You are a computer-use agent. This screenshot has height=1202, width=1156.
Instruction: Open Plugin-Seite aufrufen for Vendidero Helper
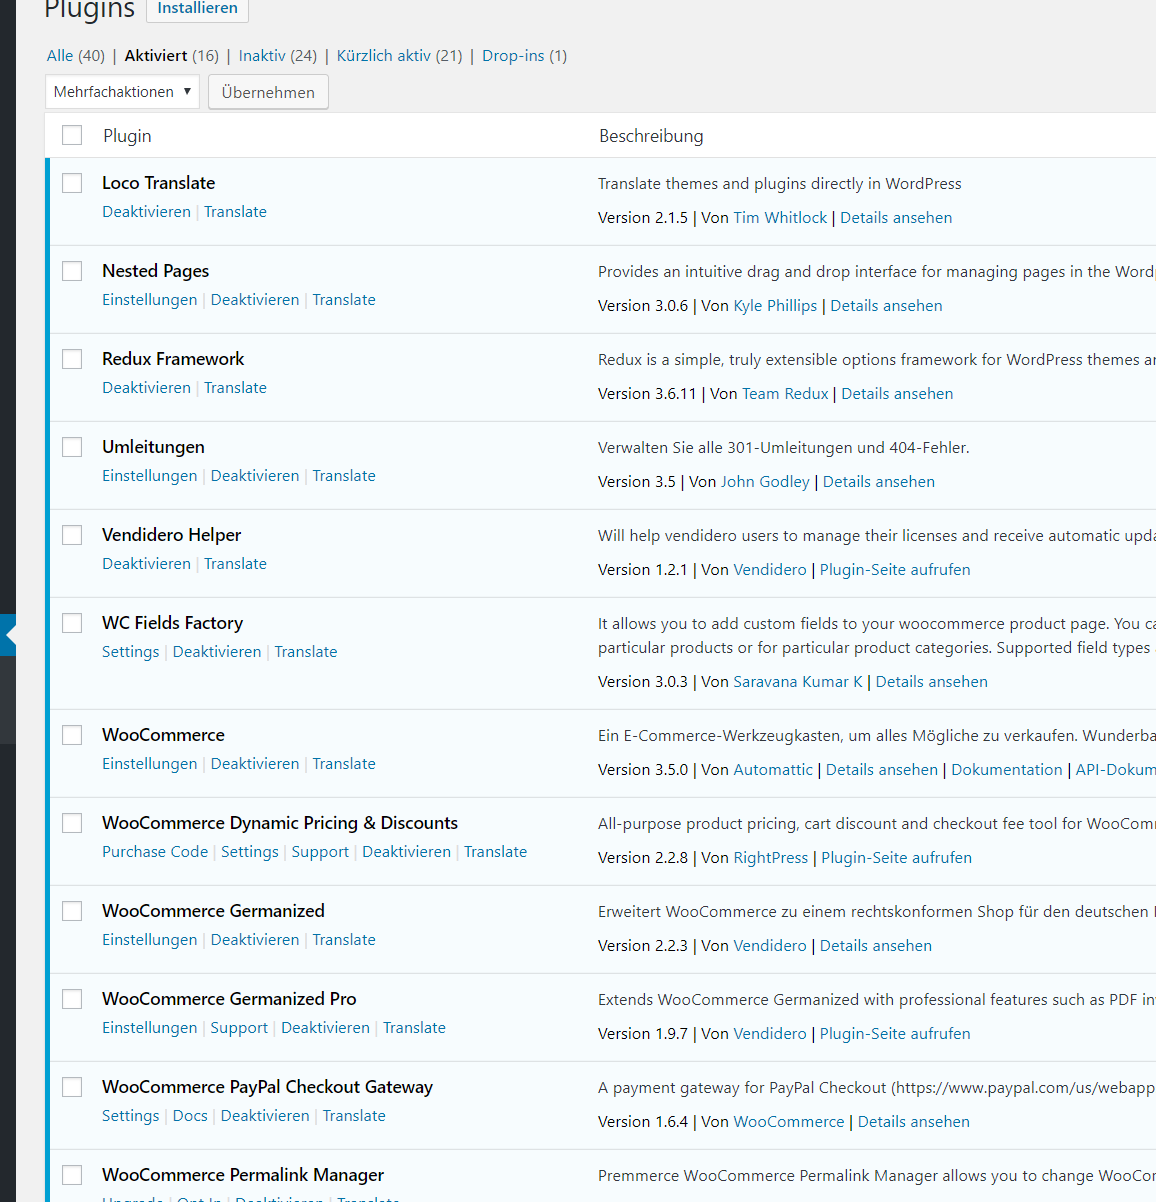coord(895,570)
